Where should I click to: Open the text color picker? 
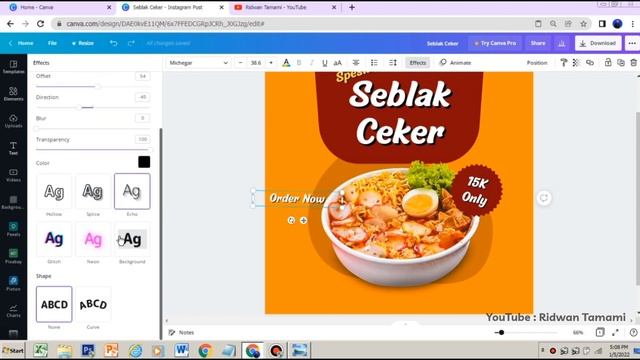point(286,62)
